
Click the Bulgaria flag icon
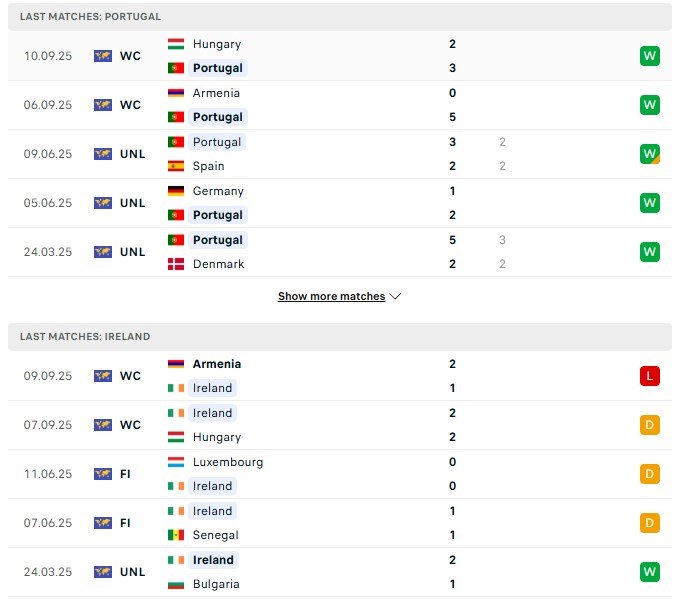pyautogui.click(x=176, y=584)
